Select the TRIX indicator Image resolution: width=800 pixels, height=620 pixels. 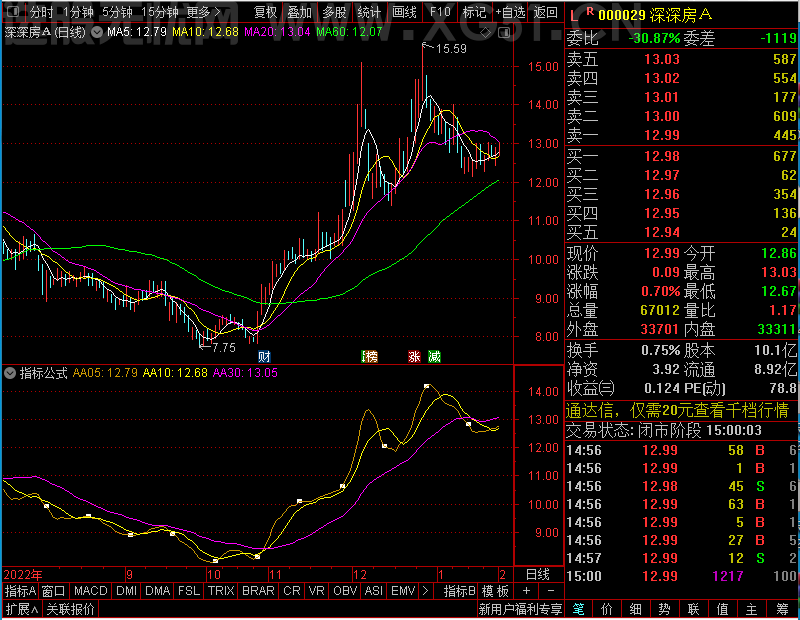coord(221,591)
